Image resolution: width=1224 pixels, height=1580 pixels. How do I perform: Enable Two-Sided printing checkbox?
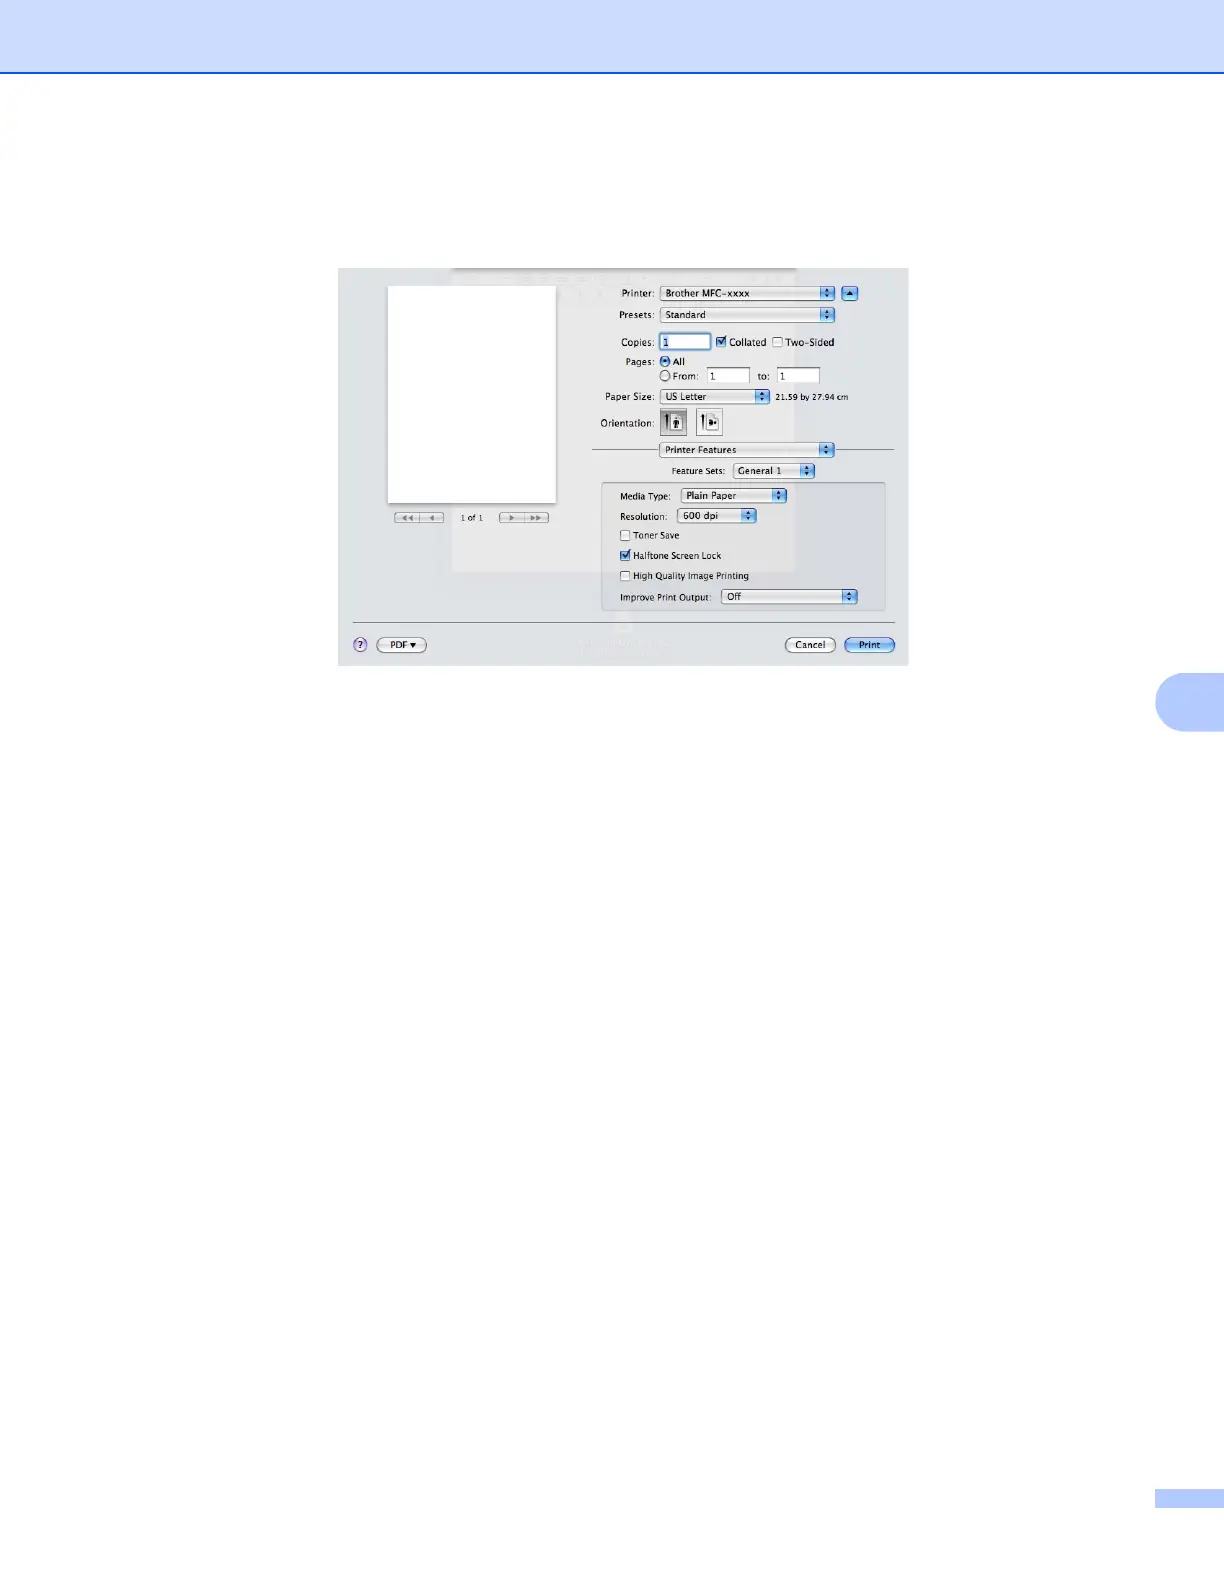(x=777, y=342)
